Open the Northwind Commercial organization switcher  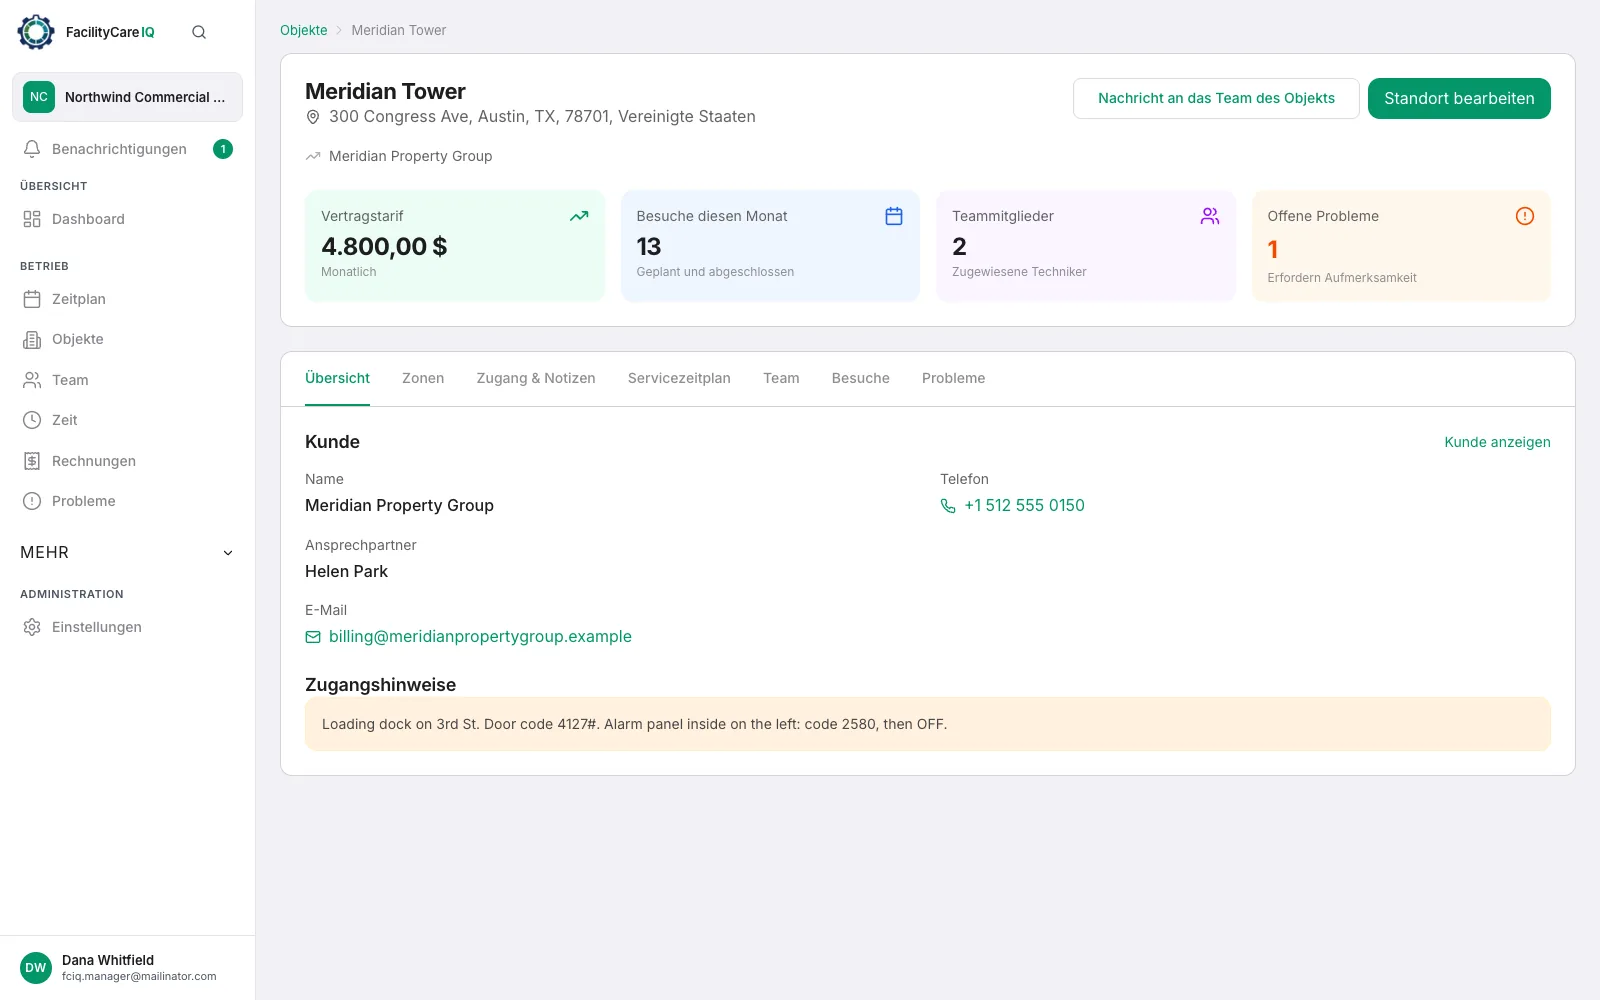127,97
